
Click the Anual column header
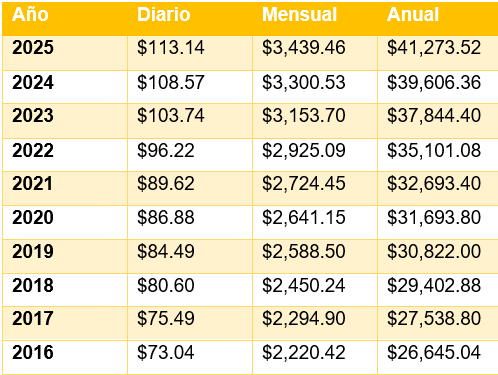pos(413,15)
